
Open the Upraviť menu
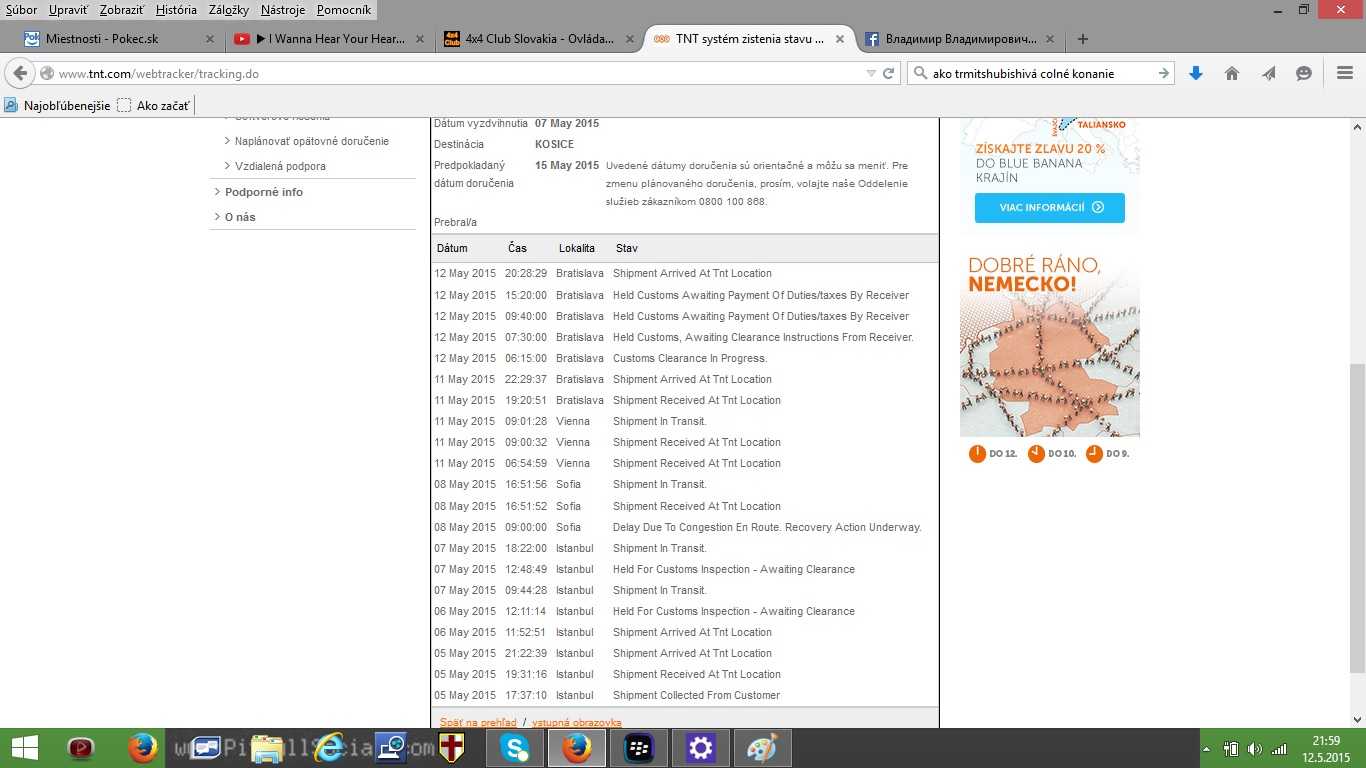(68, 10)
